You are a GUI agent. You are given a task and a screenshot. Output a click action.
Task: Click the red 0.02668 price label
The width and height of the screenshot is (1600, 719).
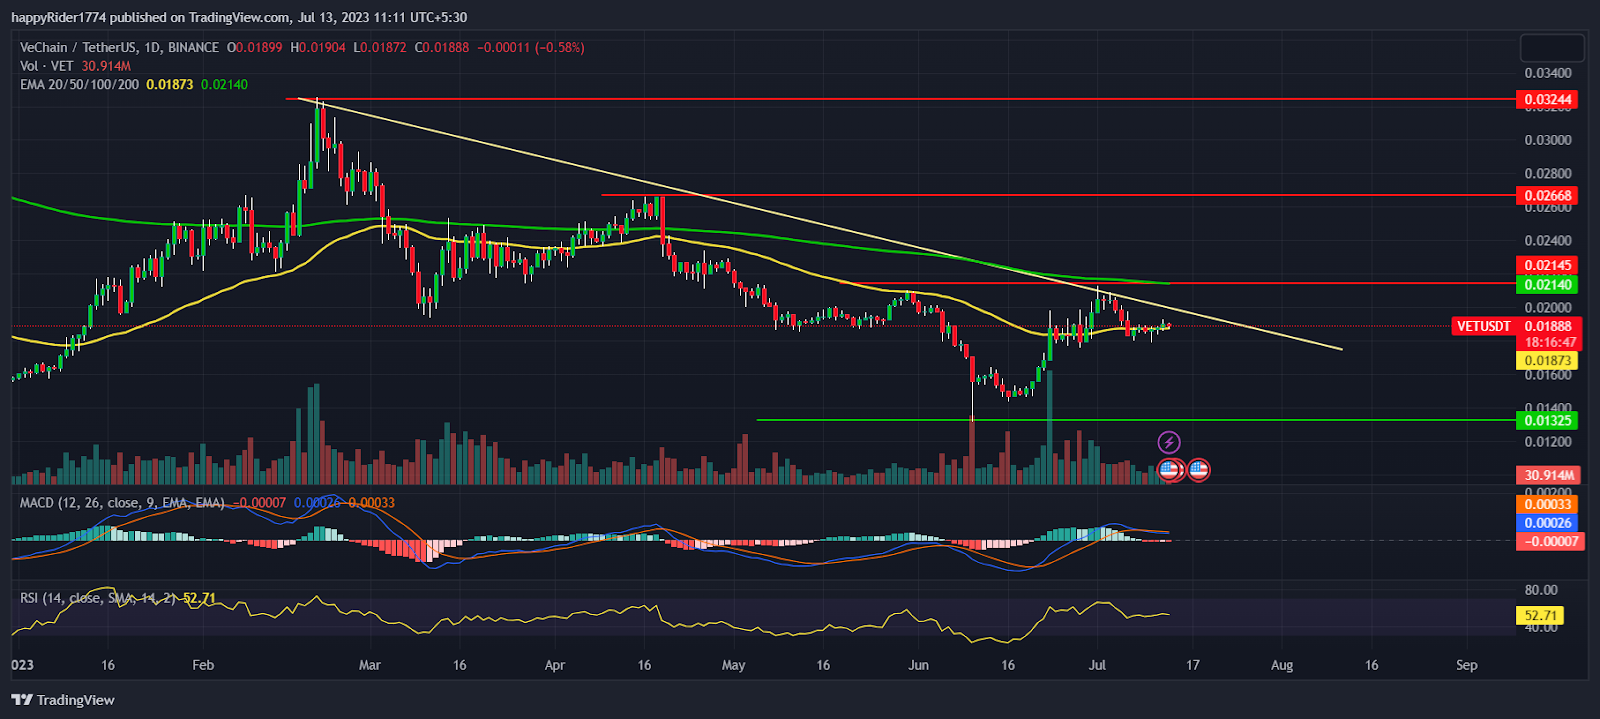coord(1547,195)
